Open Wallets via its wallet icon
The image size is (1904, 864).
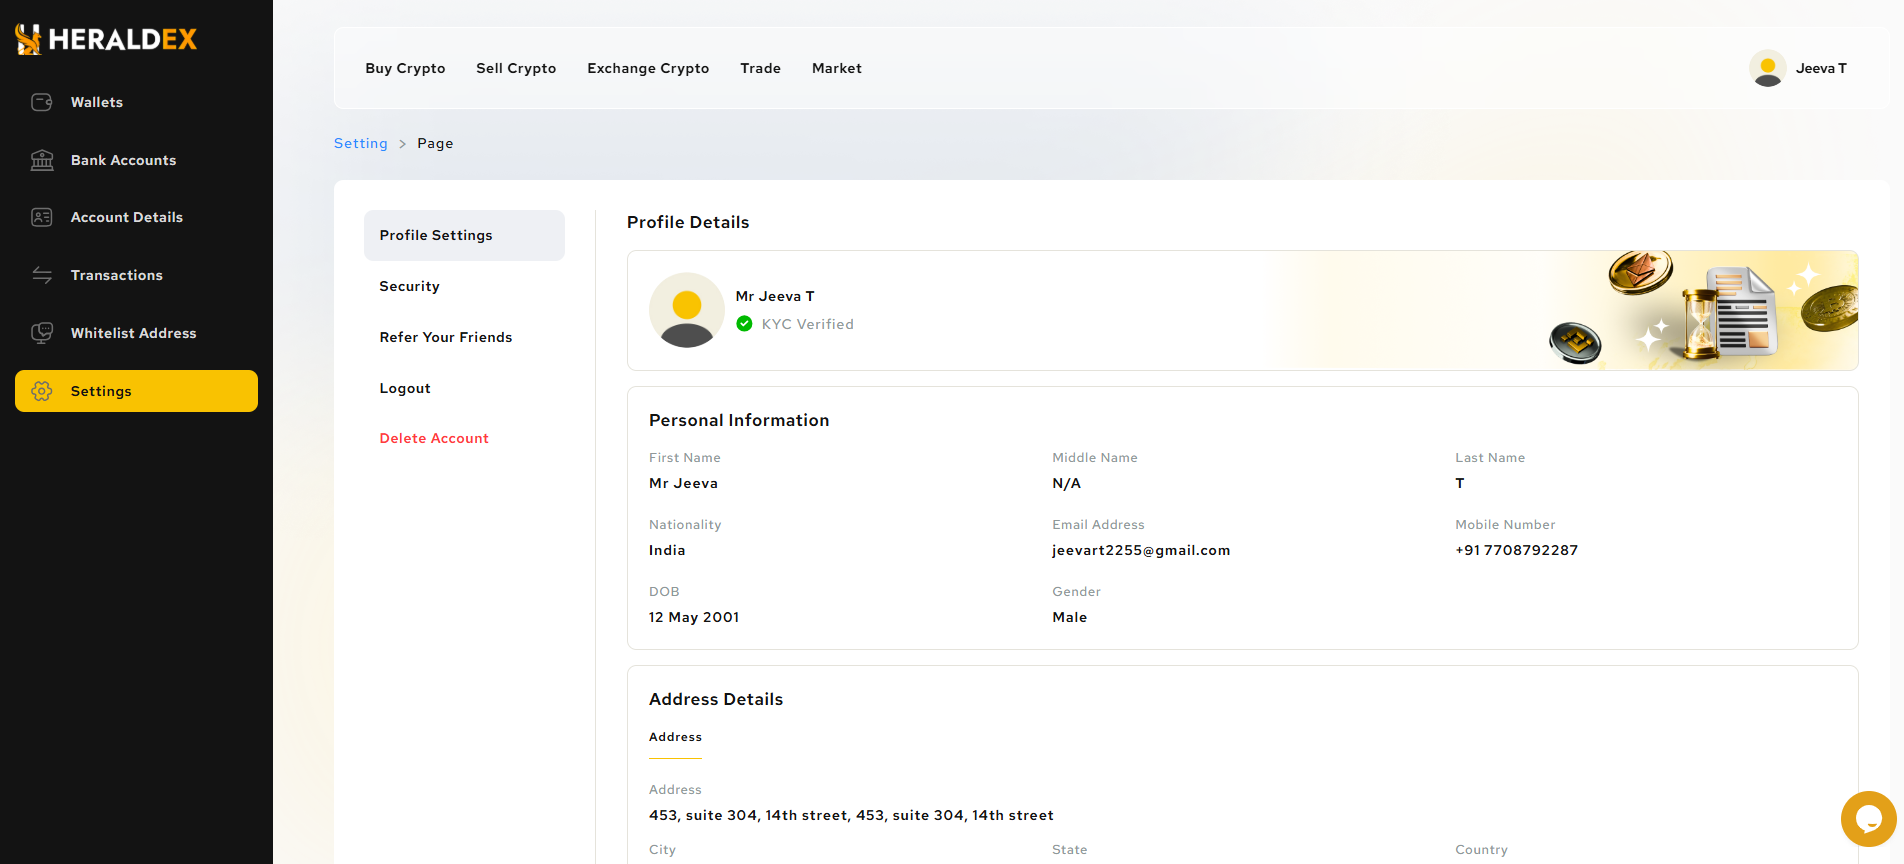(42, 102)
